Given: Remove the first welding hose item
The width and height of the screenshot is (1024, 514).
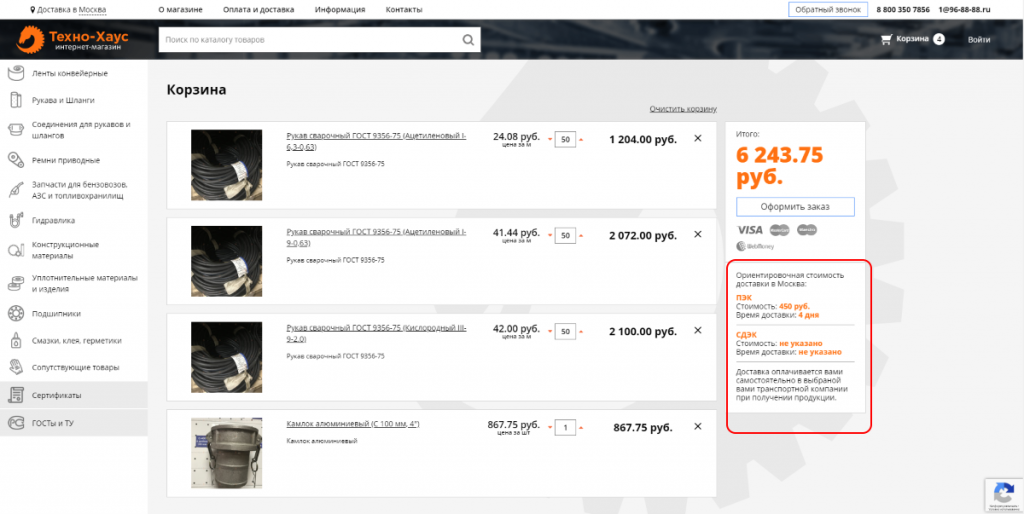Looking at the screenshot, I should point(698,139).
